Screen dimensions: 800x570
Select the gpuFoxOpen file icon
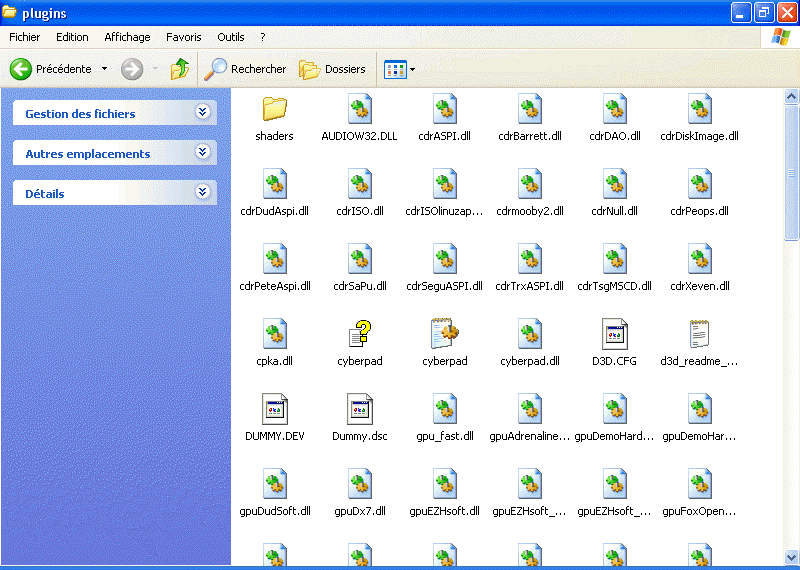pyautogui.click(x=699, y=484)
